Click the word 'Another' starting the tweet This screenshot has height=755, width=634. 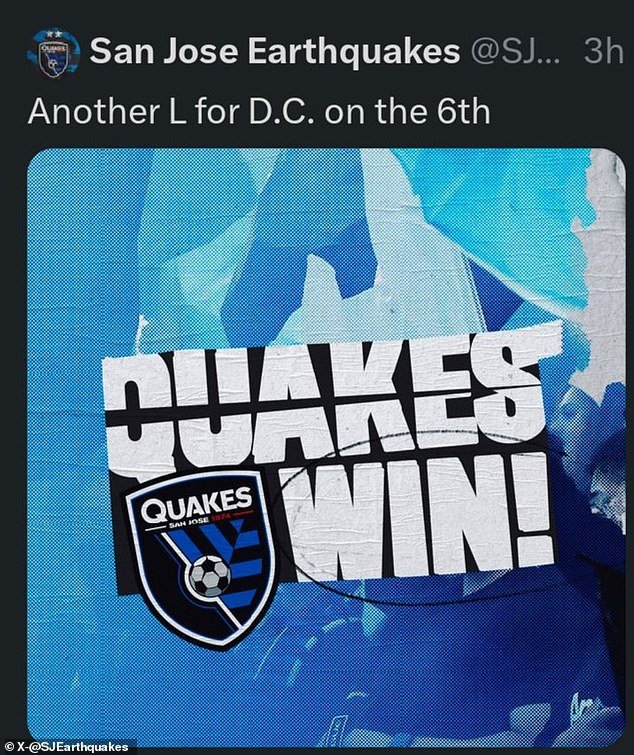(89, 112)
